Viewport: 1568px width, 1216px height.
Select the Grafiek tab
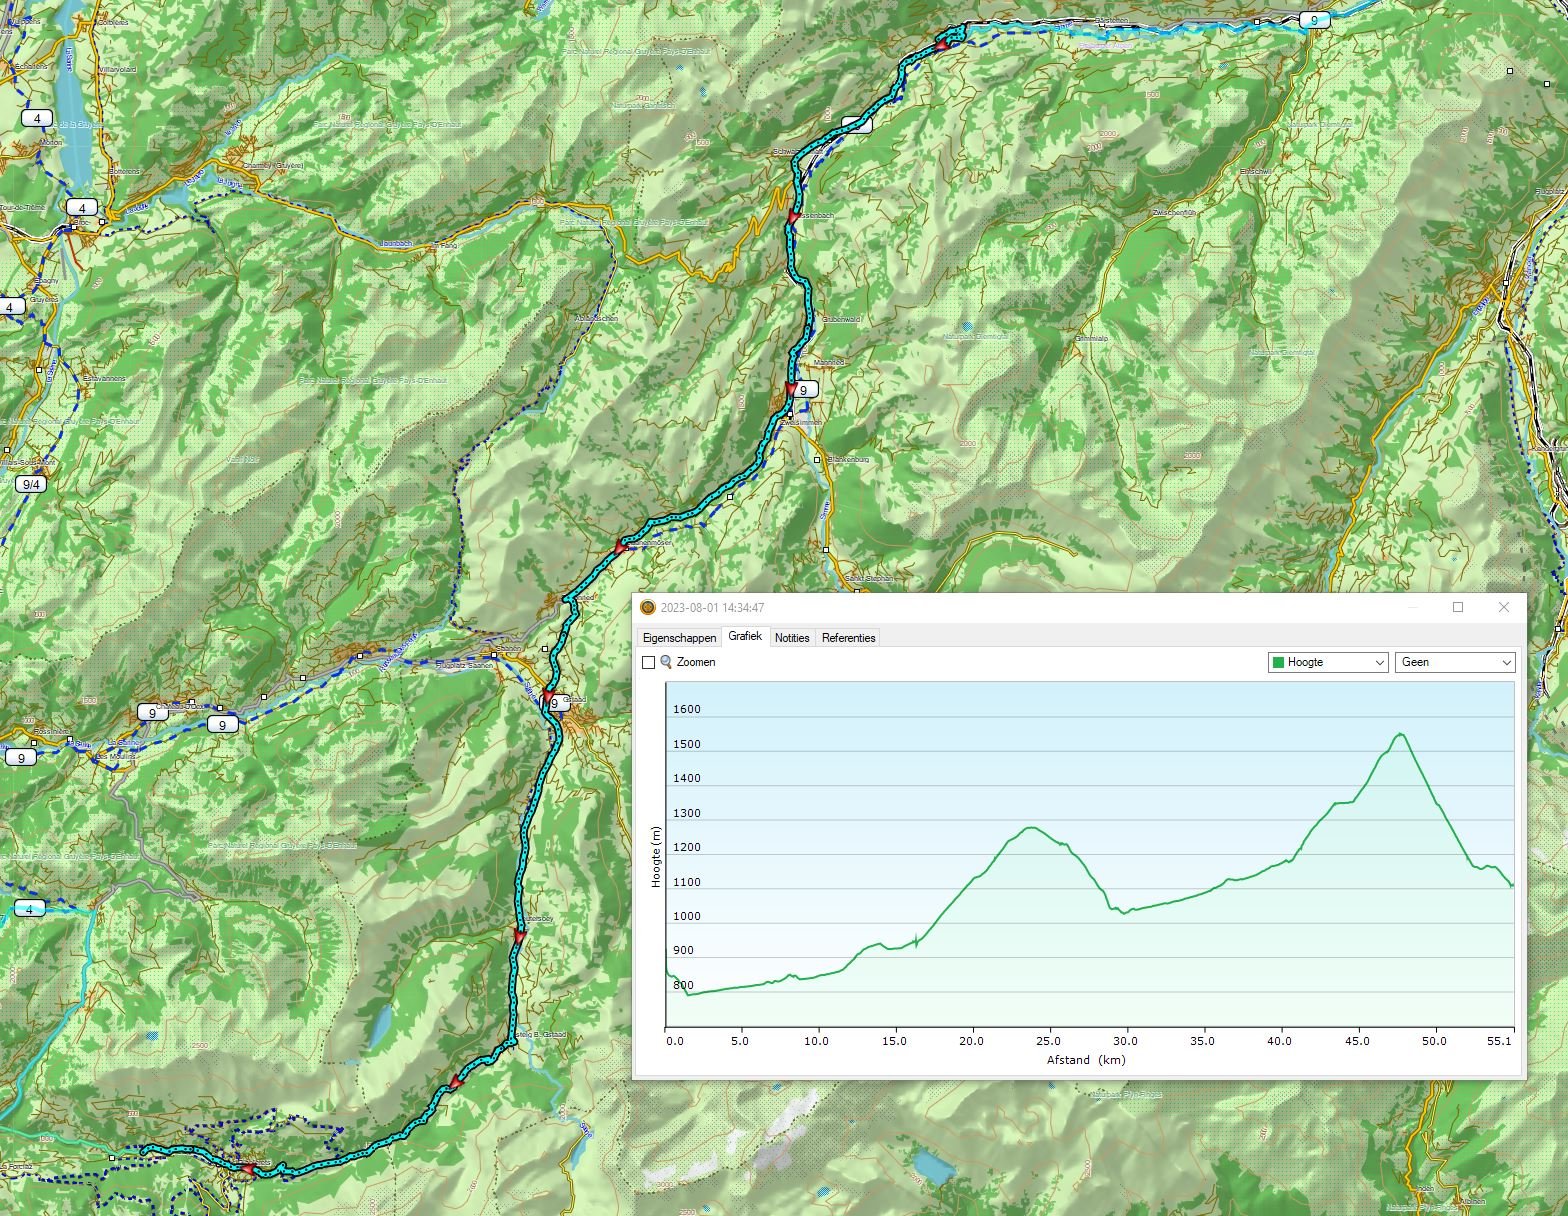pyautogui.click(x=745, y=636)
